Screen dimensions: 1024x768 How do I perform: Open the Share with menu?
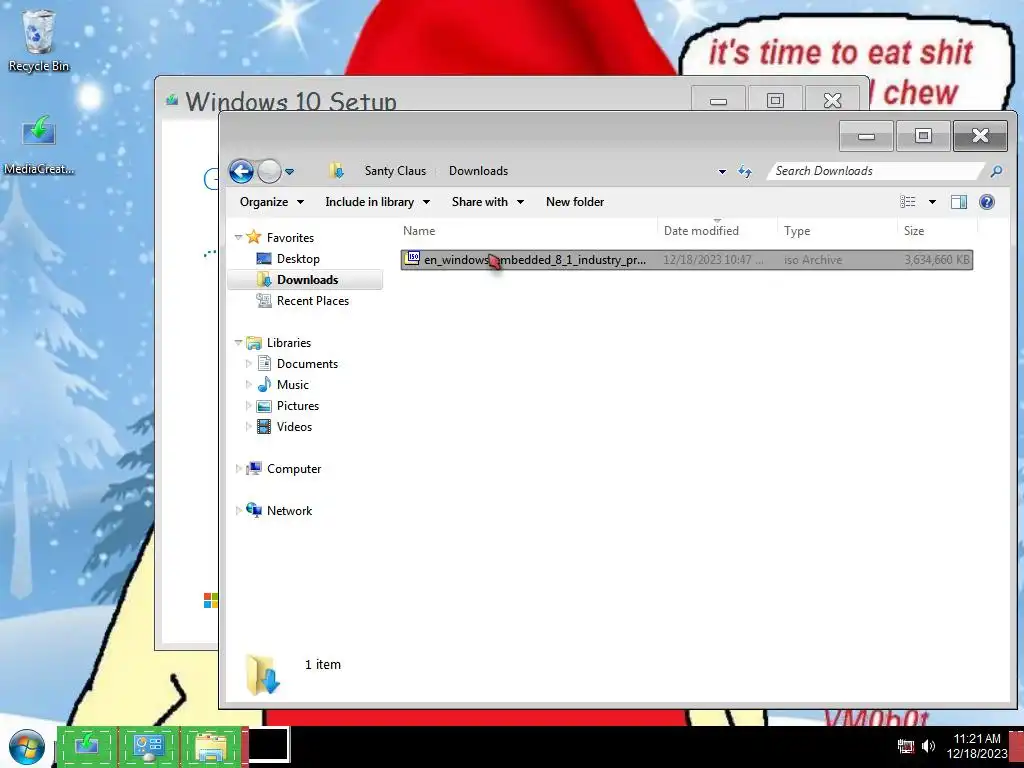[x=488, y=202]
